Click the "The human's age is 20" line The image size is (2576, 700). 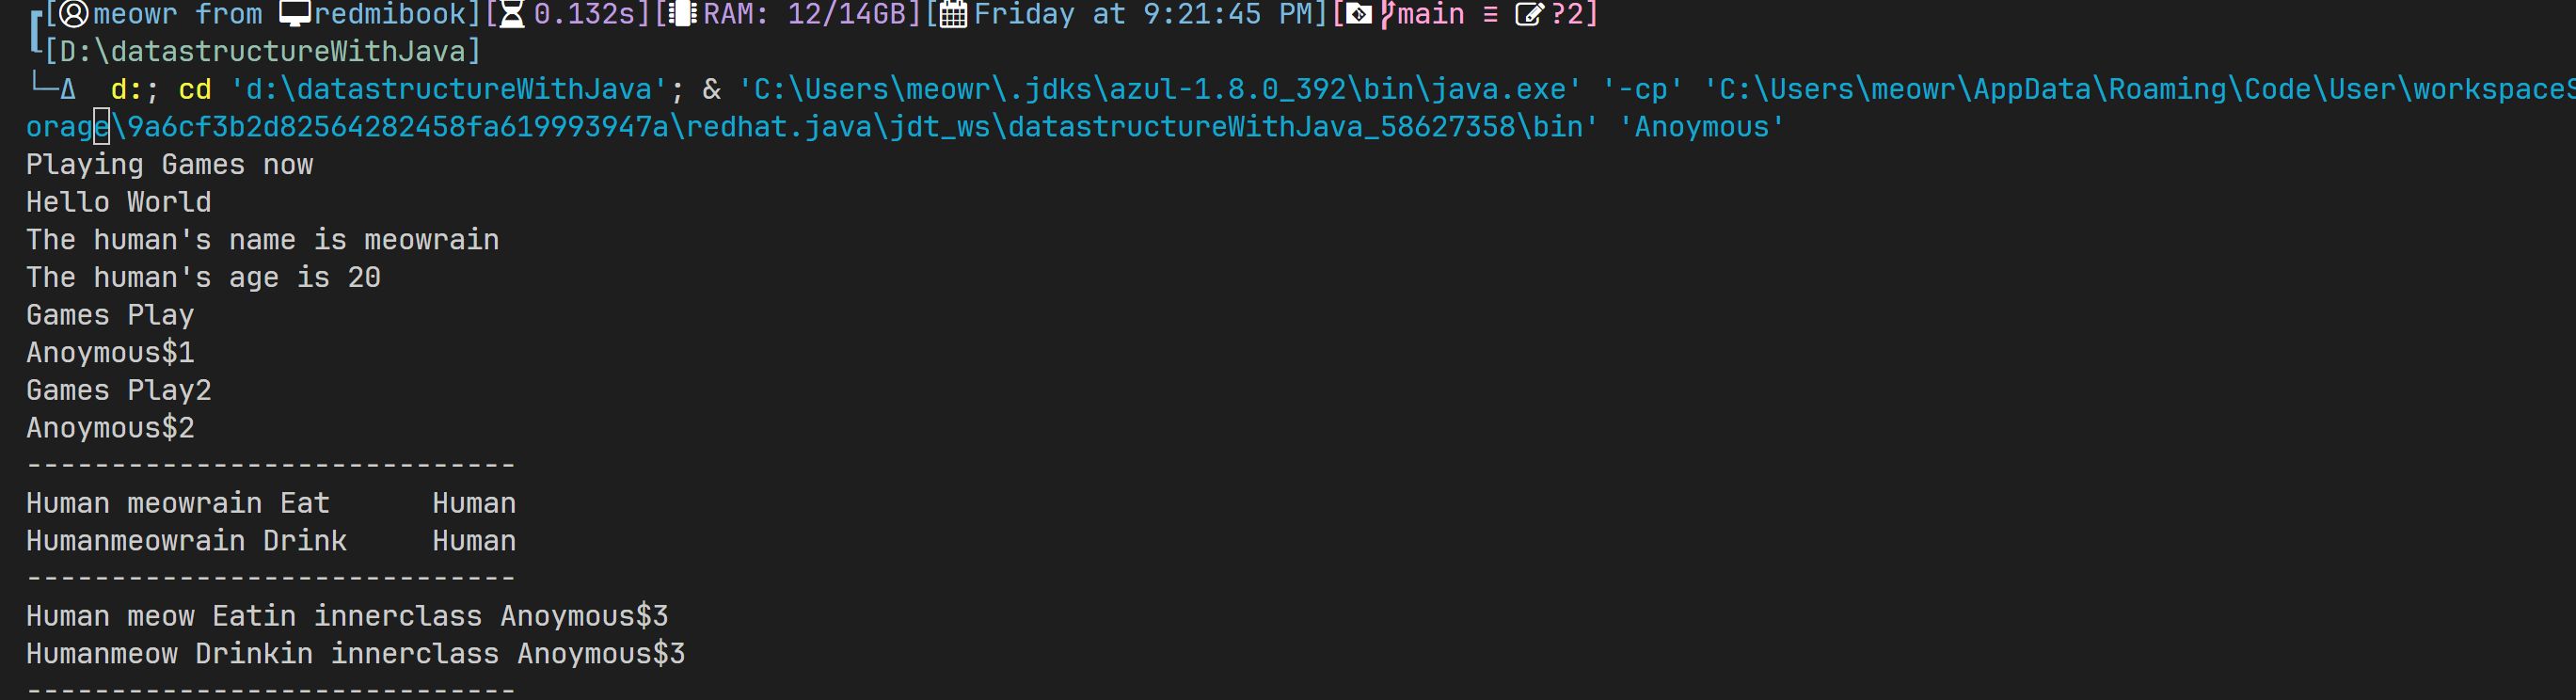pyautogui.click(x=203, y=278)
